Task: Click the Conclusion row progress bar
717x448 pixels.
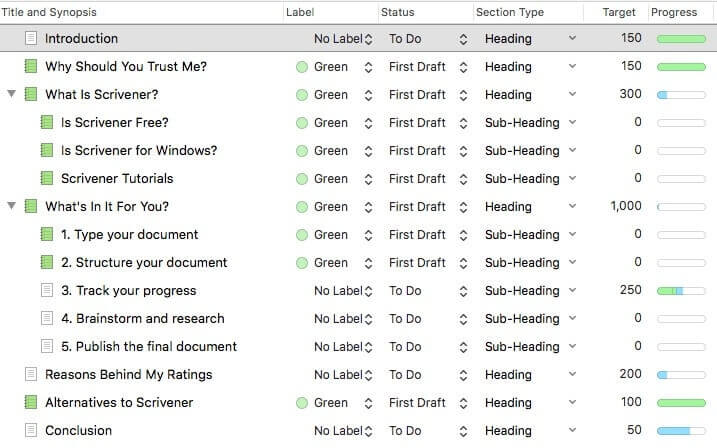Action: [681, 431]
